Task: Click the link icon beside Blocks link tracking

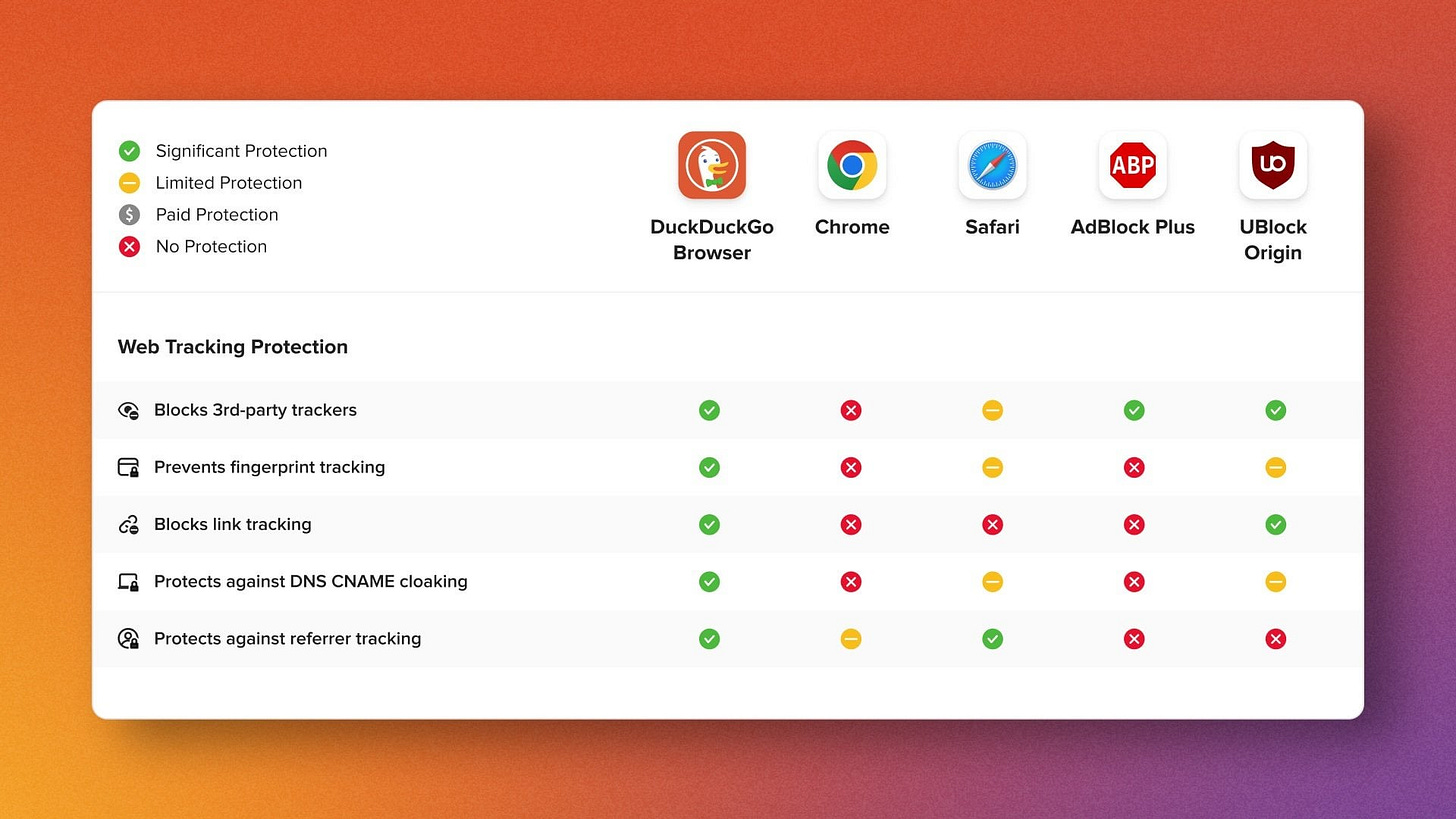Action: click(128, 524)
